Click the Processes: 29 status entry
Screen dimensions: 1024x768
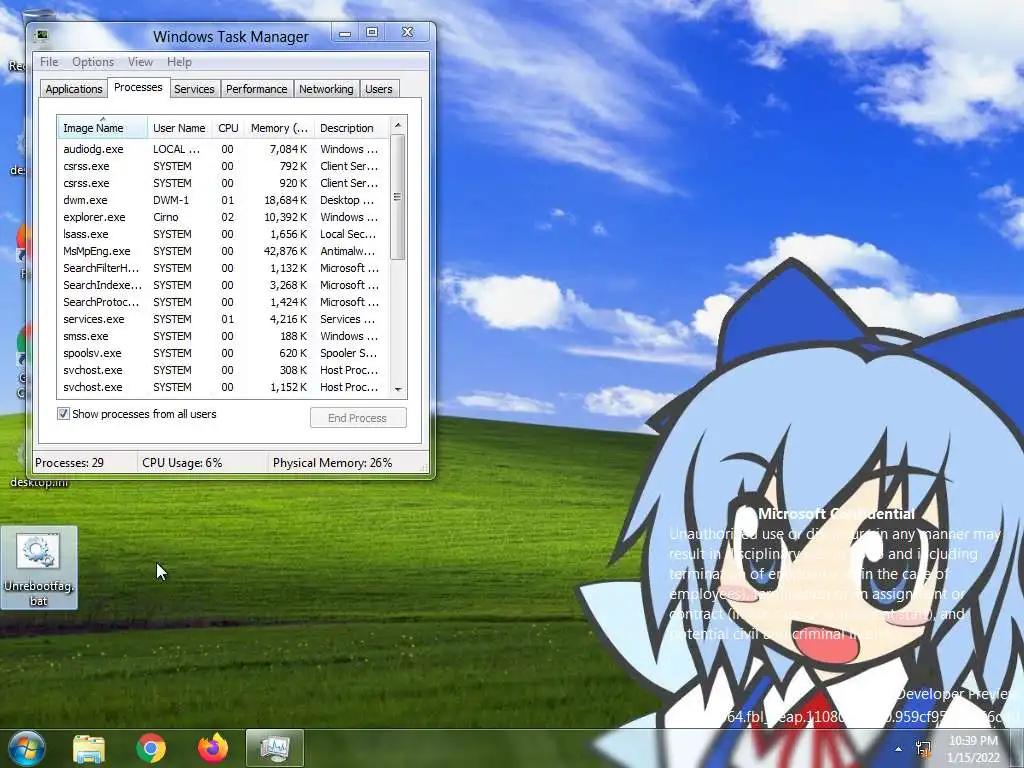pyautogui.click(x=69, y=462)
